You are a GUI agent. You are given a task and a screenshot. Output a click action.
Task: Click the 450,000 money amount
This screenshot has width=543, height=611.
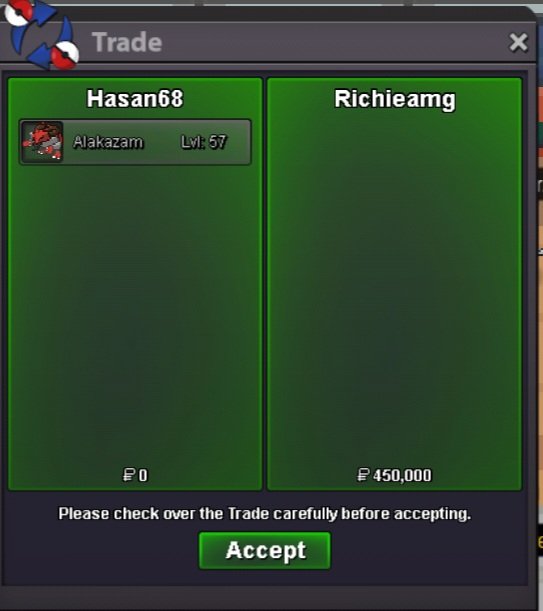pyautogui.click(x=402, y=475)
